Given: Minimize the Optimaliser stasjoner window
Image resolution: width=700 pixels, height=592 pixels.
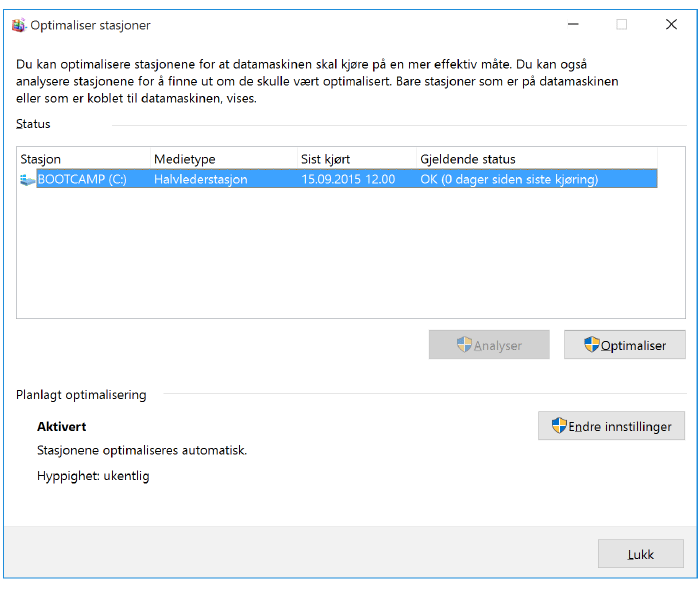Looking at the screenshot, I should (571, 25).
